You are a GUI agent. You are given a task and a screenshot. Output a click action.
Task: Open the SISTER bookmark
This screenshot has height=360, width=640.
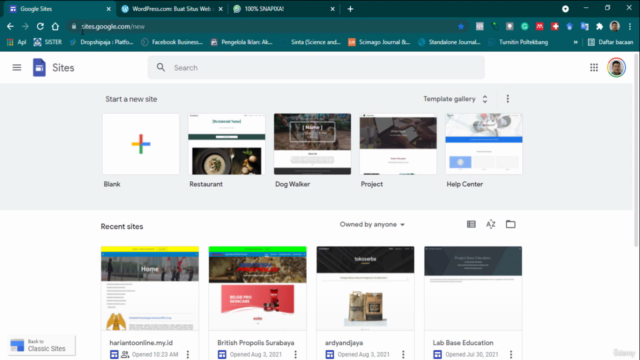(x=48, y=42)
